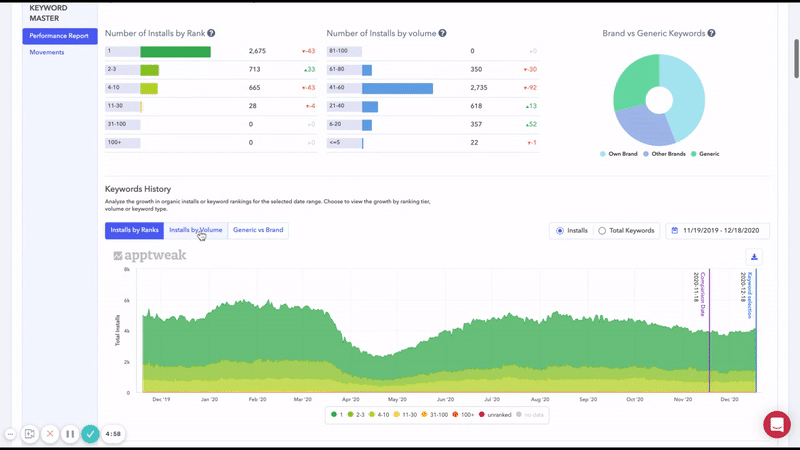
Task: Select the Total Keywords radio button
Action: tap(602, 231)
